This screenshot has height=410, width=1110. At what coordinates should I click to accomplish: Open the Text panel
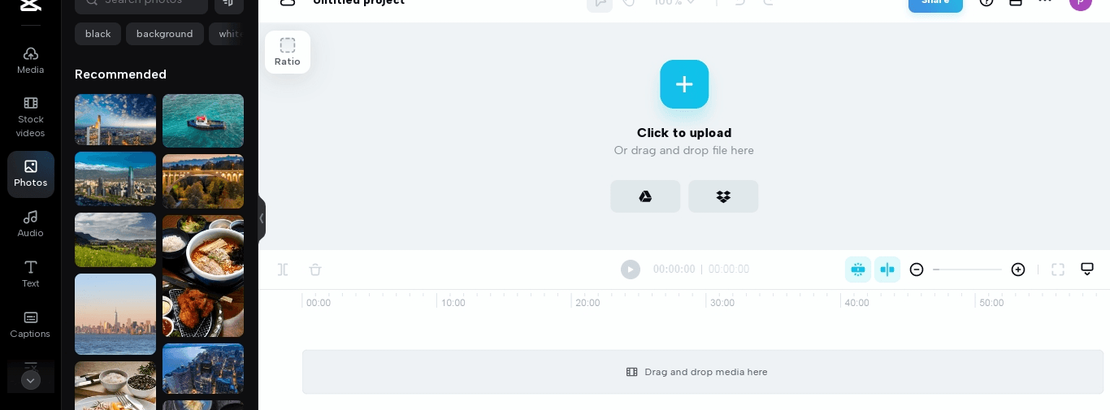point(30,274)
